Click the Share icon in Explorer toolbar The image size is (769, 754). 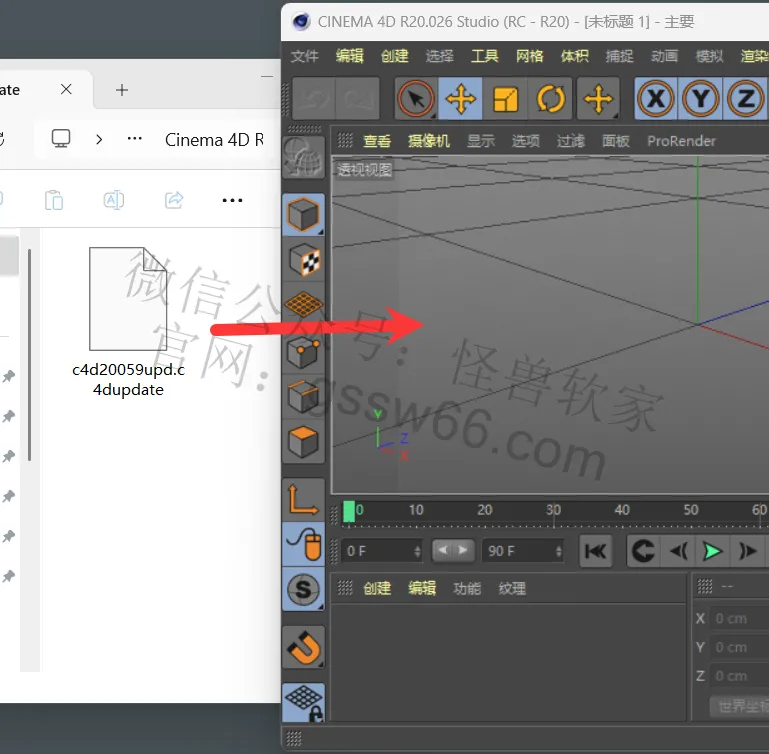174,200
